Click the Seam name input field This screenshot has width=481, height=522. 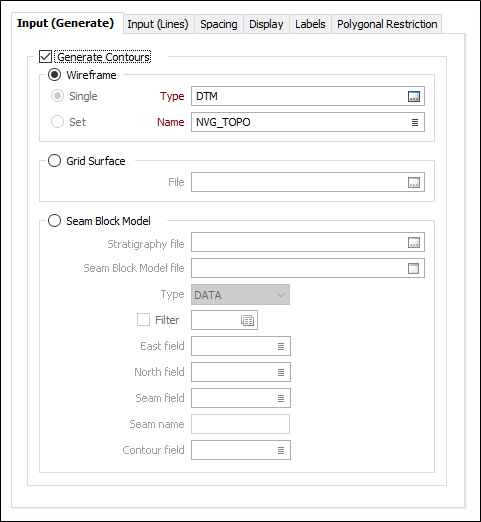[240, 424]
